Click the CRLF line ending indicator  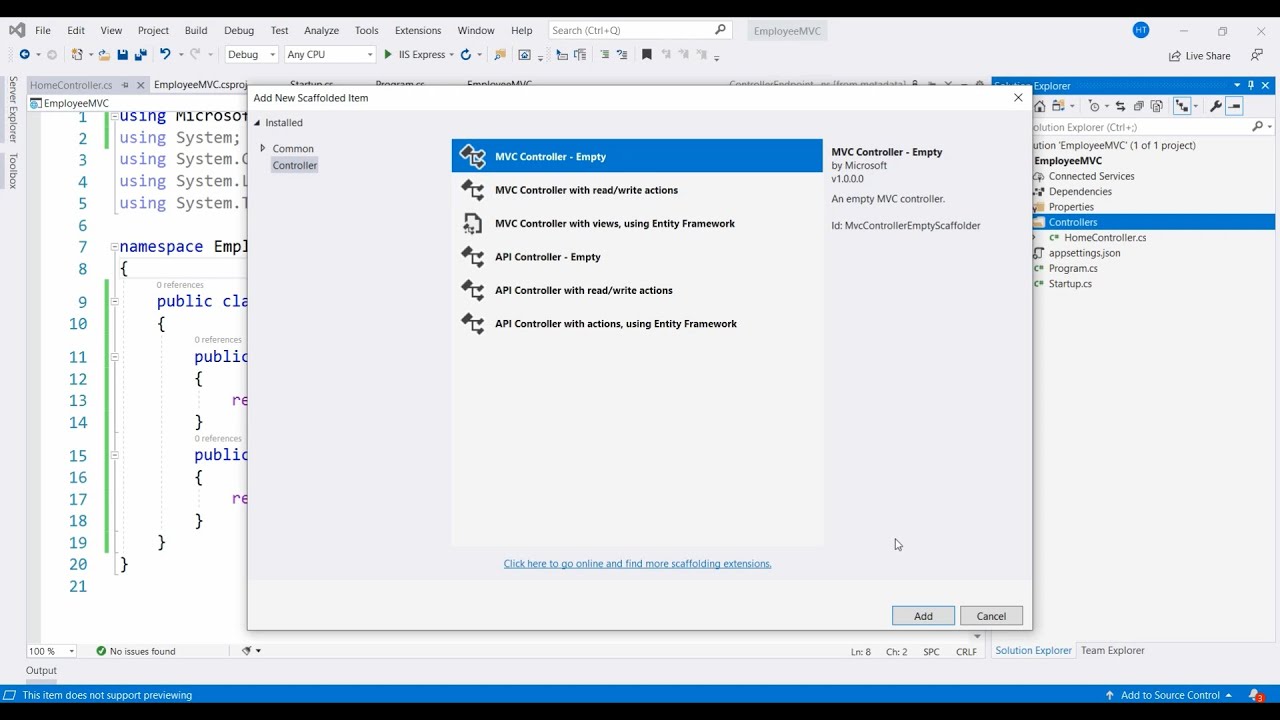[966, 651]
